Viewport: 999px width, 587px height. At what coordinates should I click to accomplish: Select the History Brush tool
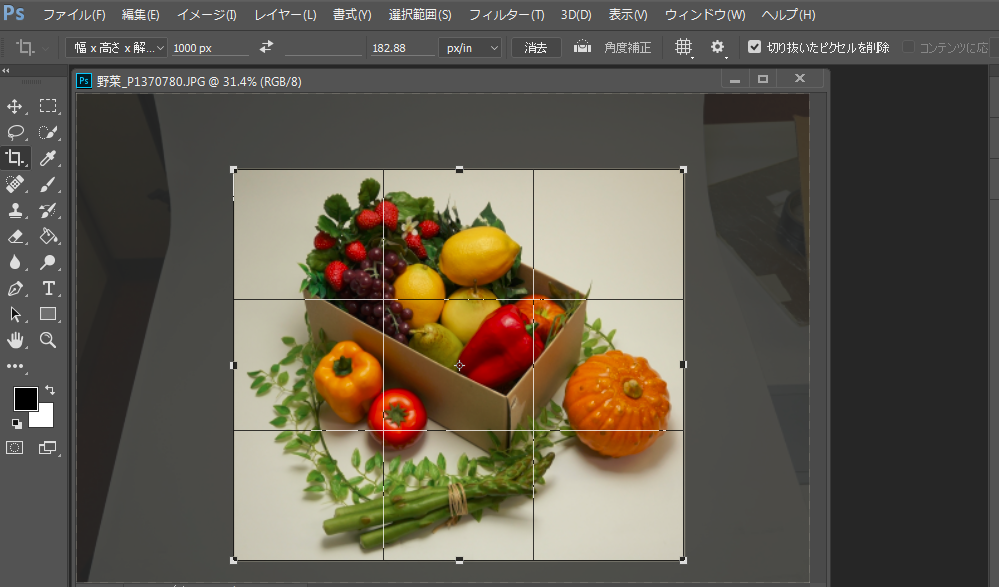coord(48,210)
